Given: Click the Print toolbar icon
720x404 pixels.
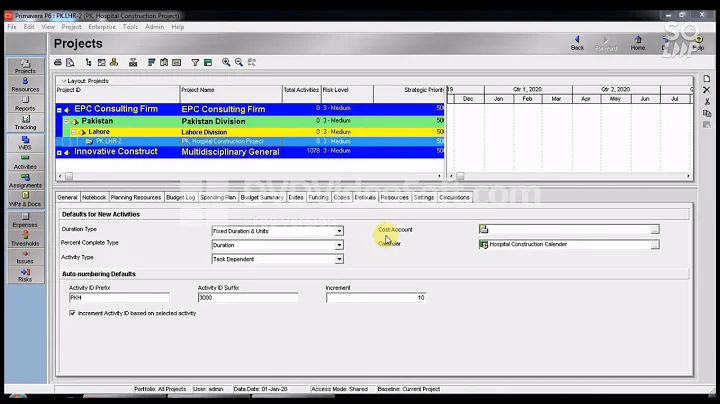Looking at the screenshot, I should [58, 62].
